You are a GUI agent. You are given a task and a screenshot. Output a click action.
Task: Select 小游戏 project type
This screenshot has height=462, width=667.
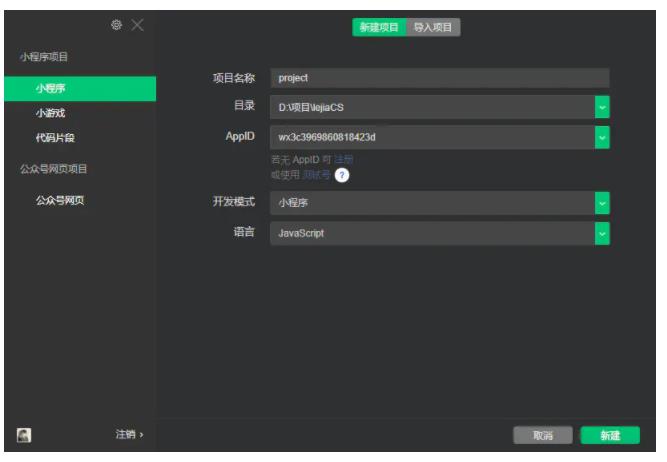pyautogui.click(x=51, y=113)
